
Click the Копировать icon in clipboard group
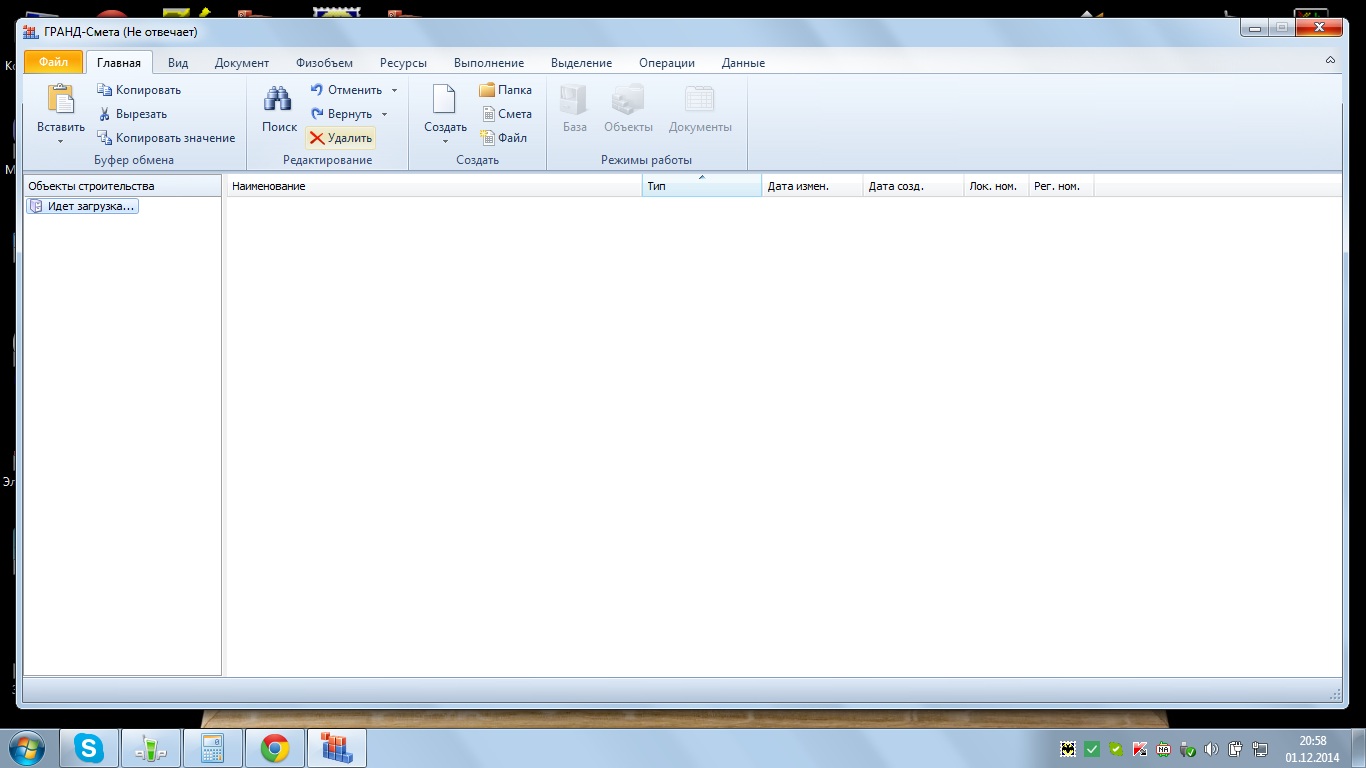point(105,90)
